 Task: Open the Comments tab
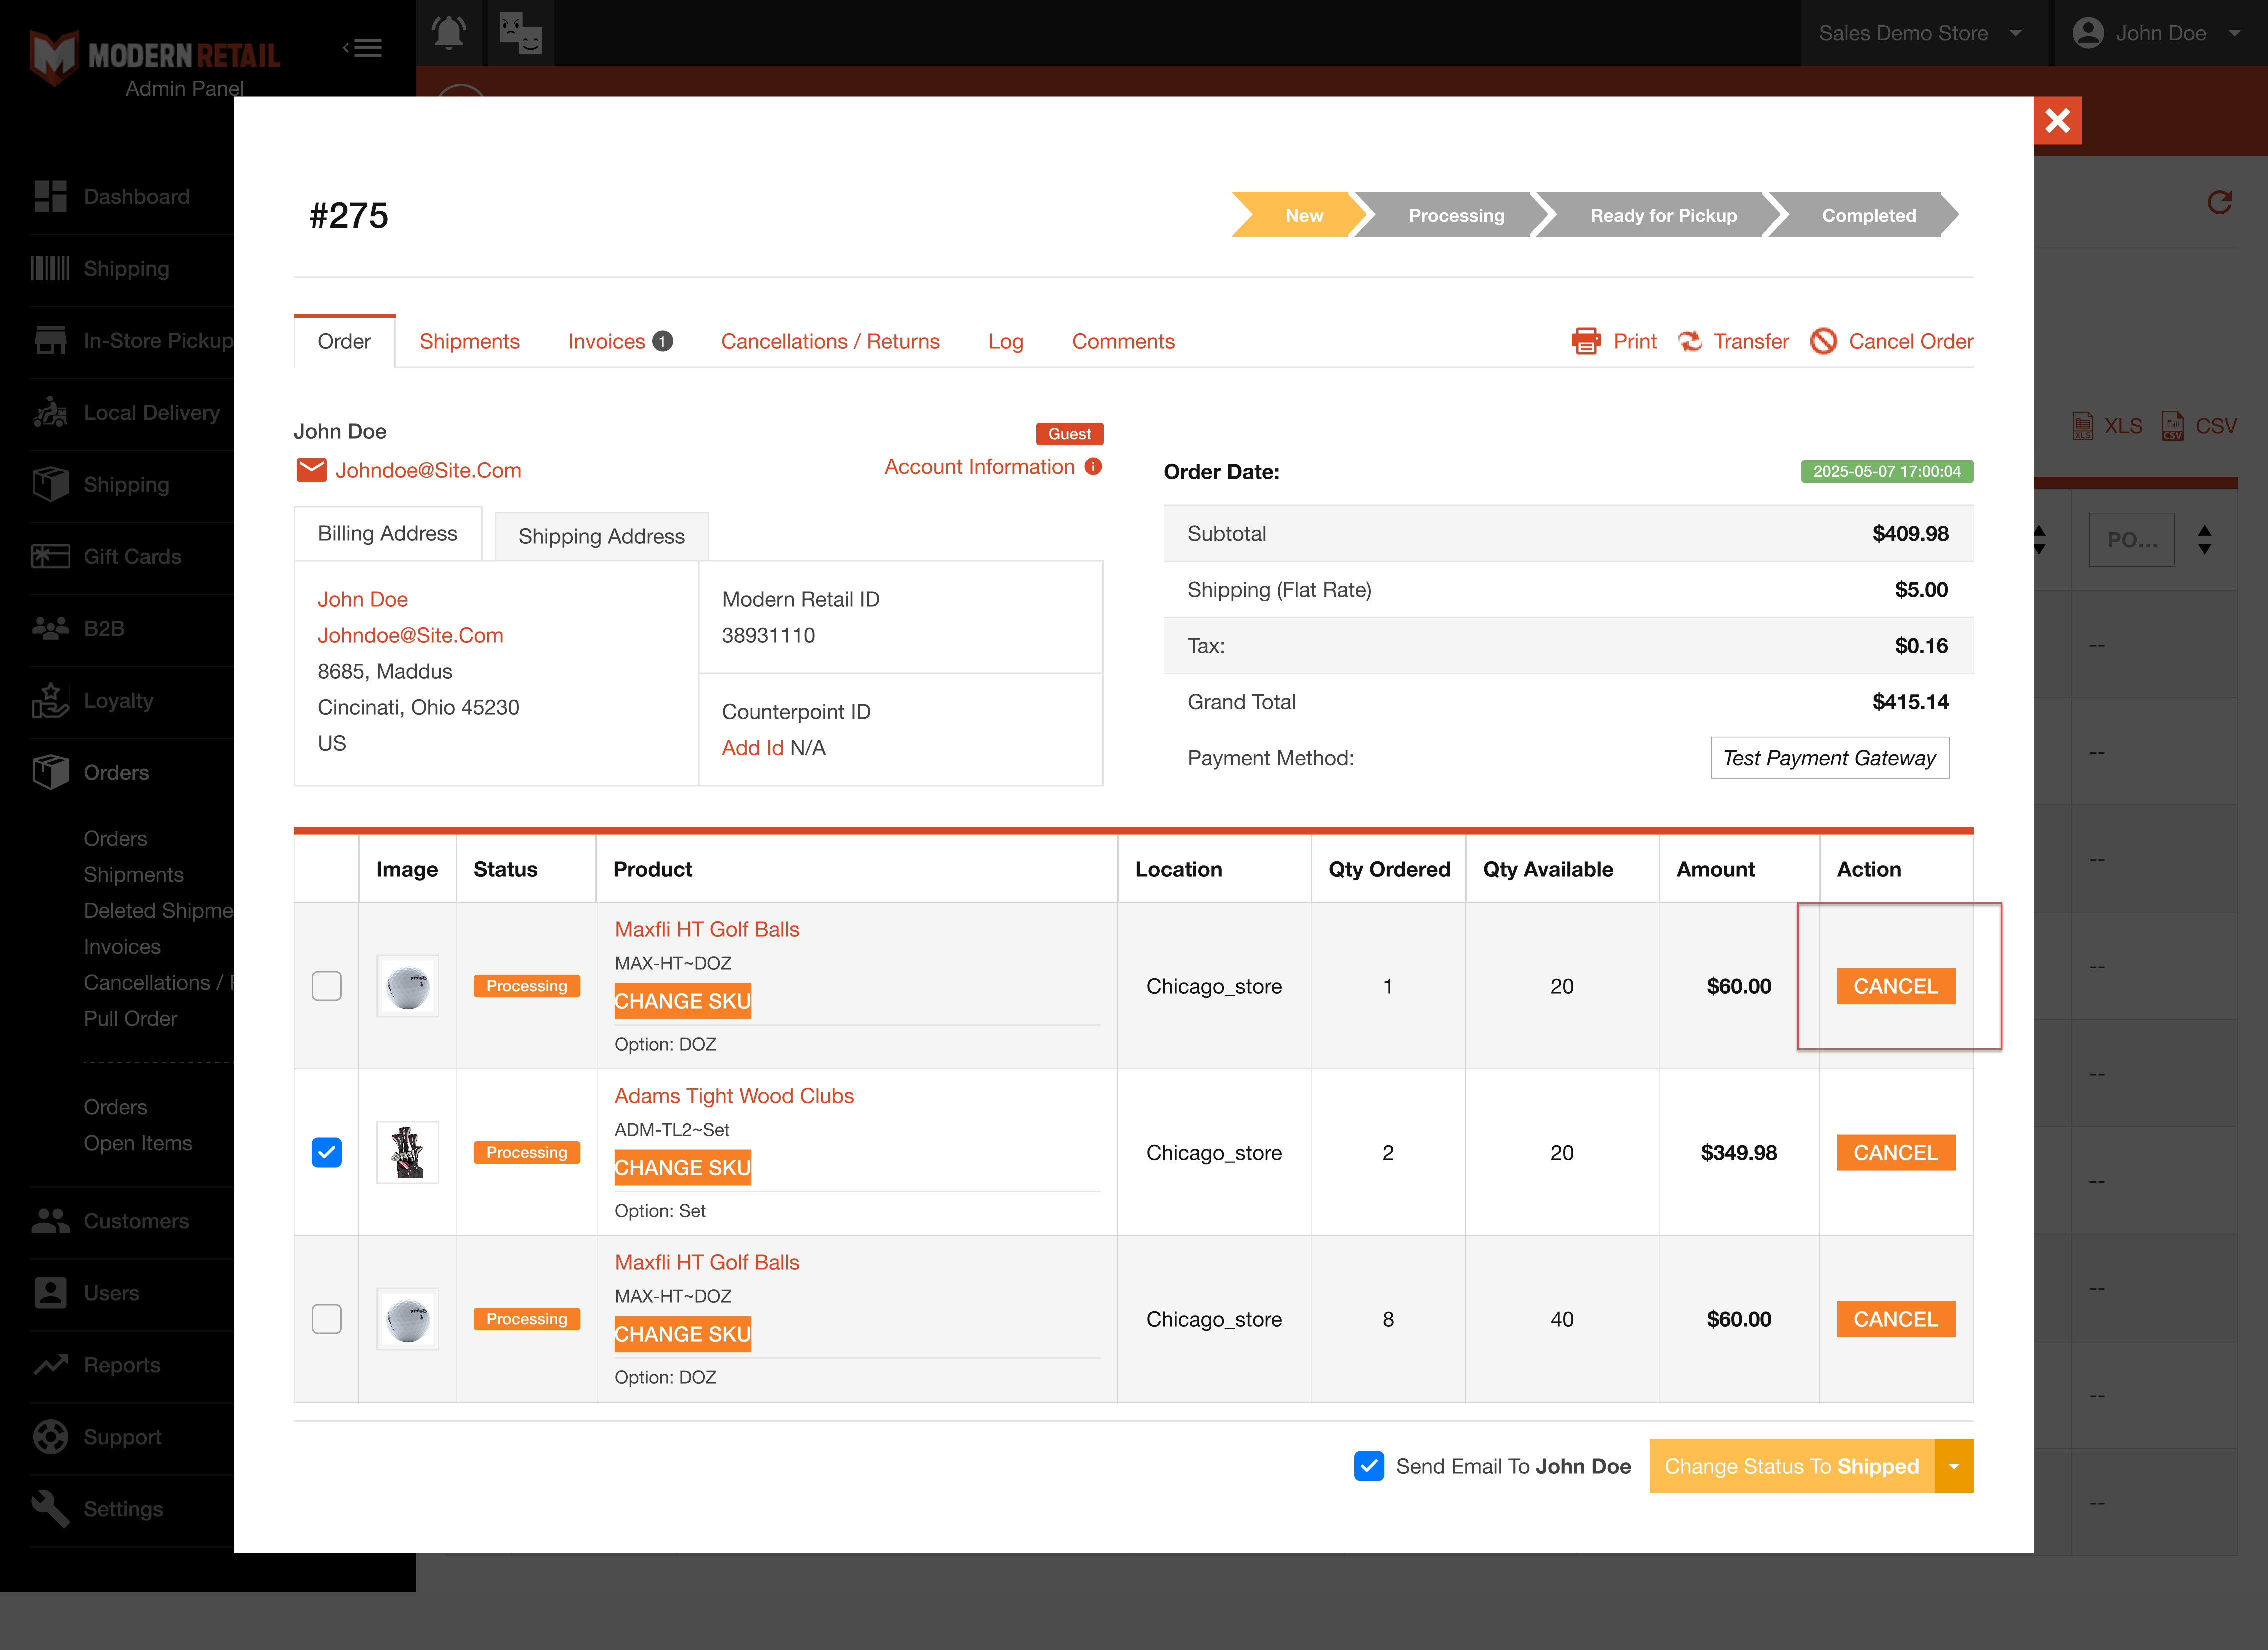click(x=1123, y=342)
